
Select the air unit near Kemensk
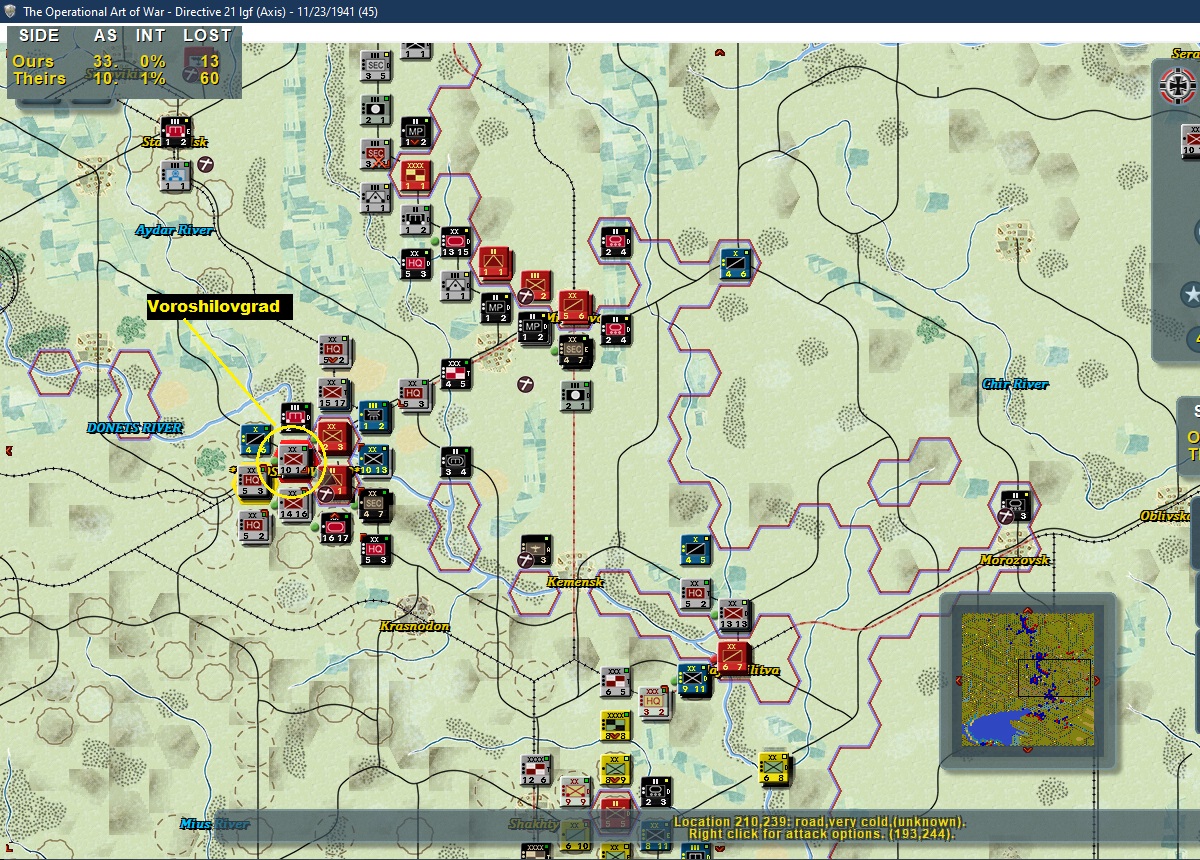[537, 550]
